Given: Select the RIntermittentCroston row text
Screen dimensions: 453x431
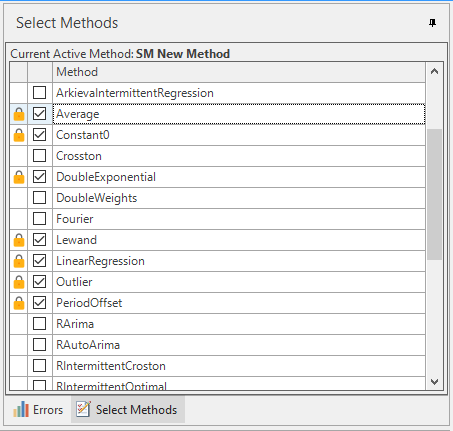Looking at the screenshot, I should click(x=111, y=366).
